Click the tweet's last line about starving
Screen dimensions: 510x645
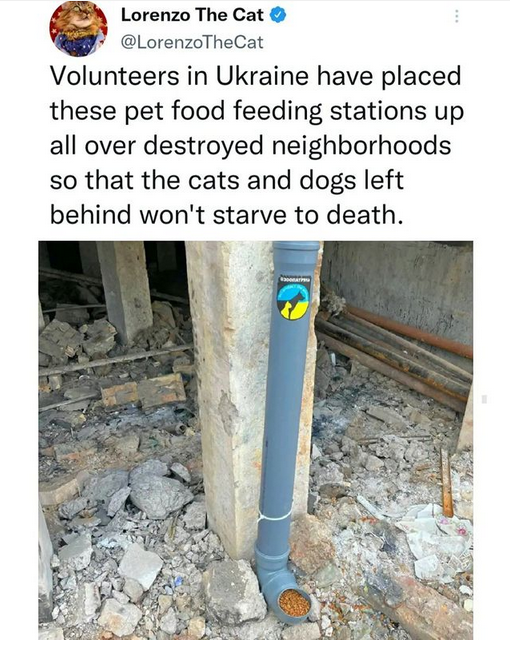[226, 215]
